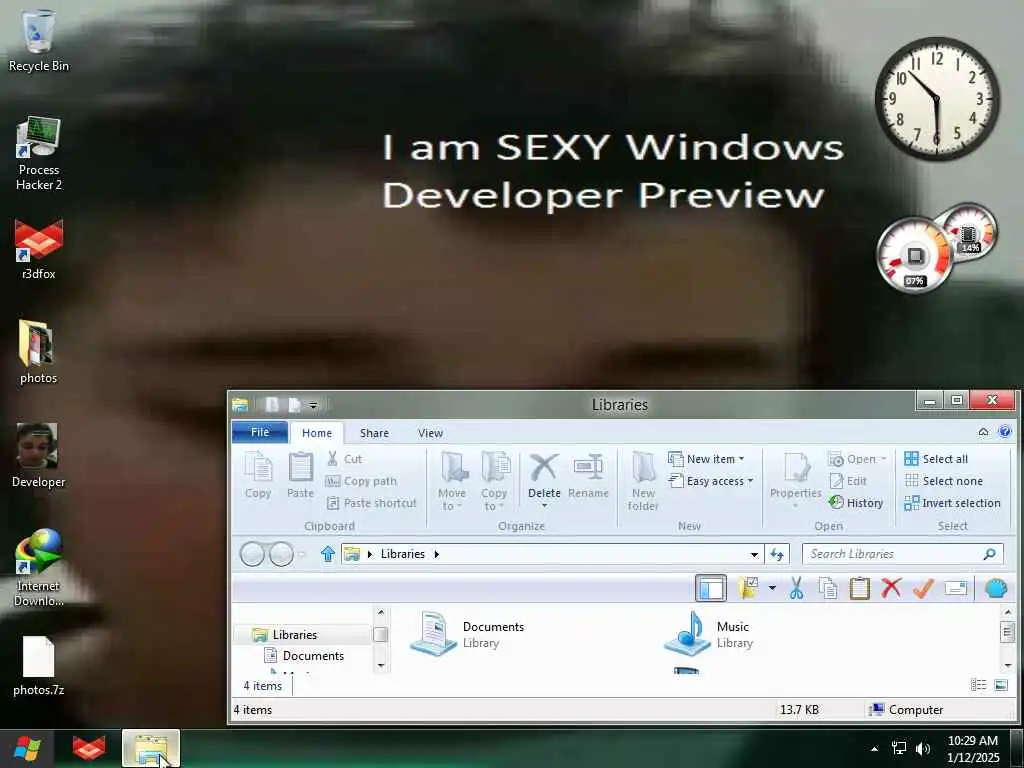Select the photos folder on desktop
This screenshot has width=1024, height=768.
point(38,353)
